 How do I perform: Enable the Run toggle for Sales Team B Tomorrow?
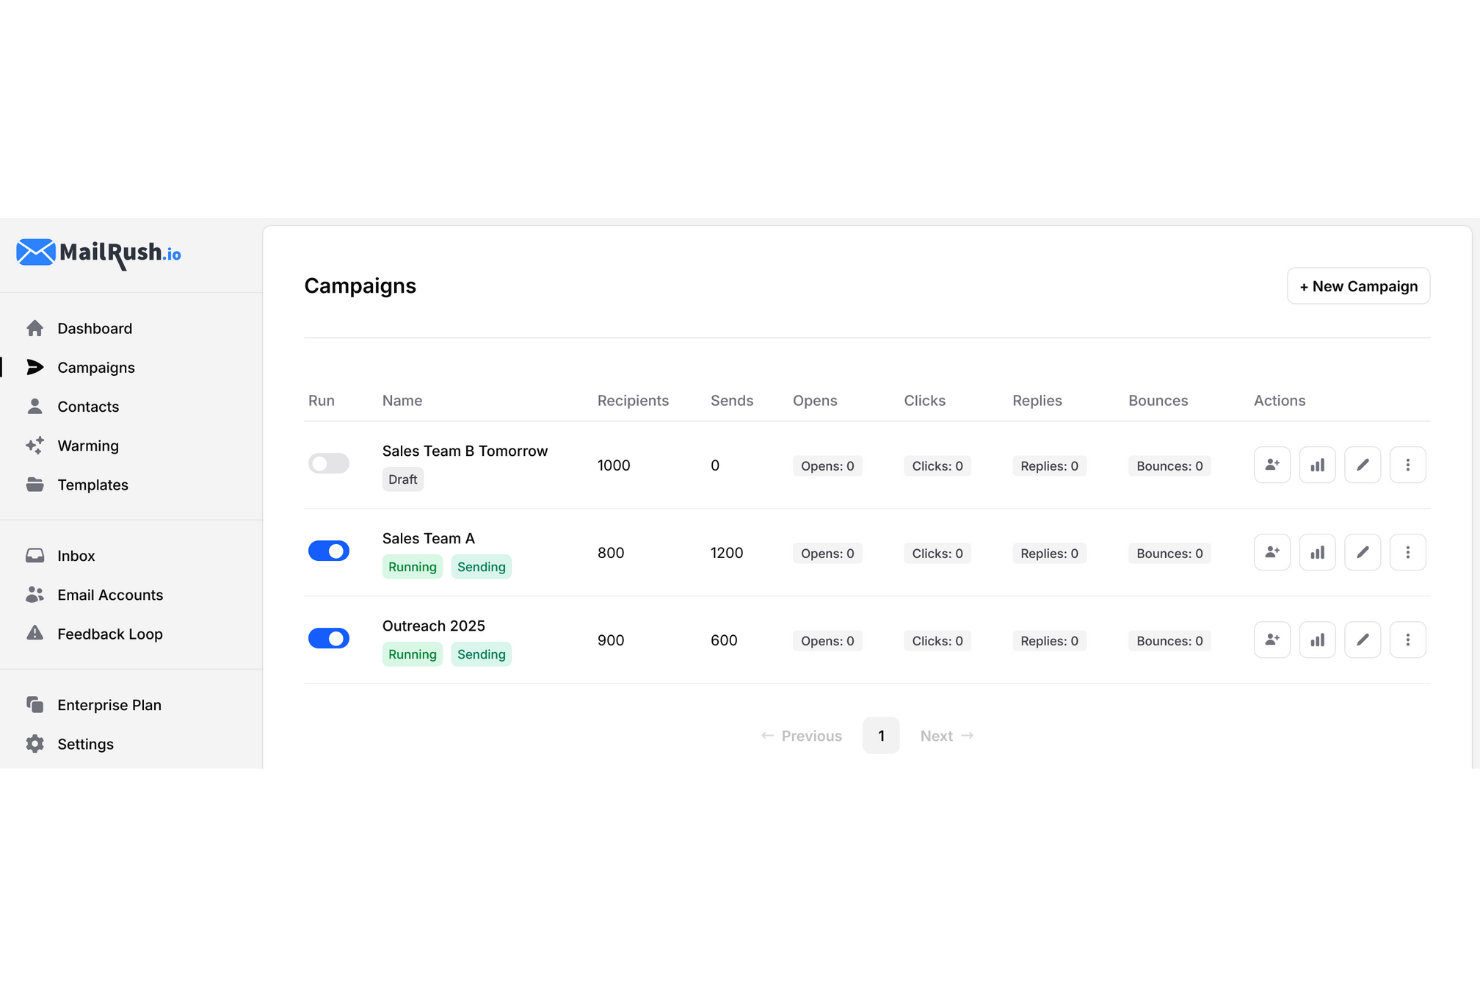329,463
